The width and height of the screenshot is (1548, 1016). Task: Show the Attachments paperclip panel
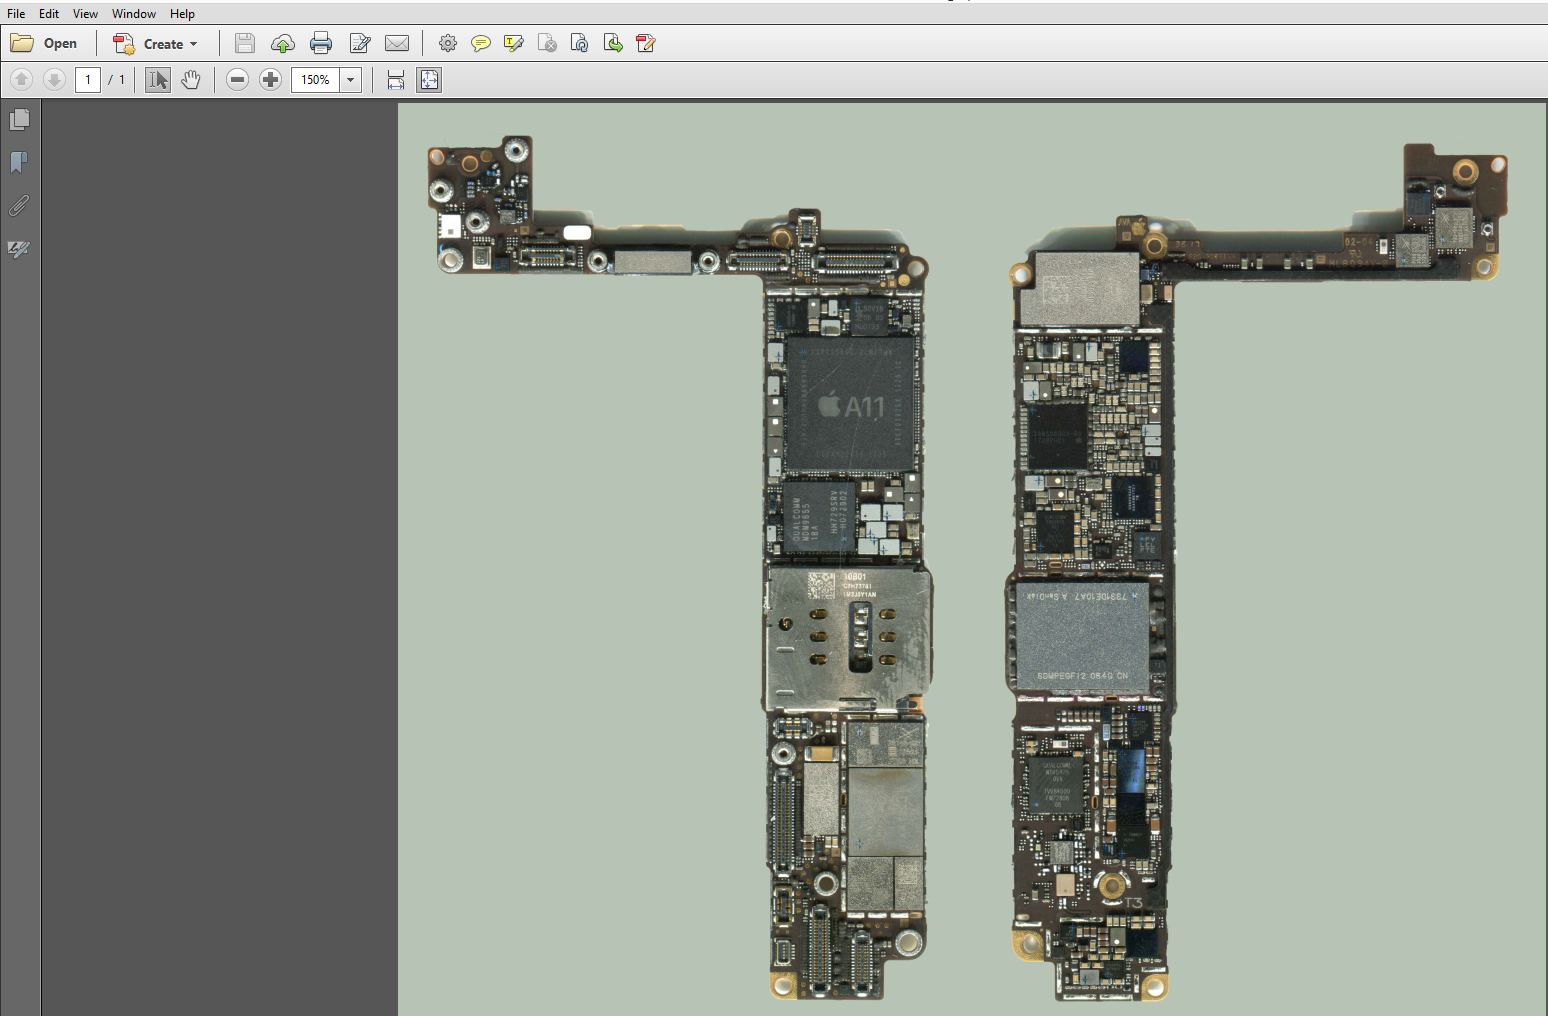pos(19,206)
